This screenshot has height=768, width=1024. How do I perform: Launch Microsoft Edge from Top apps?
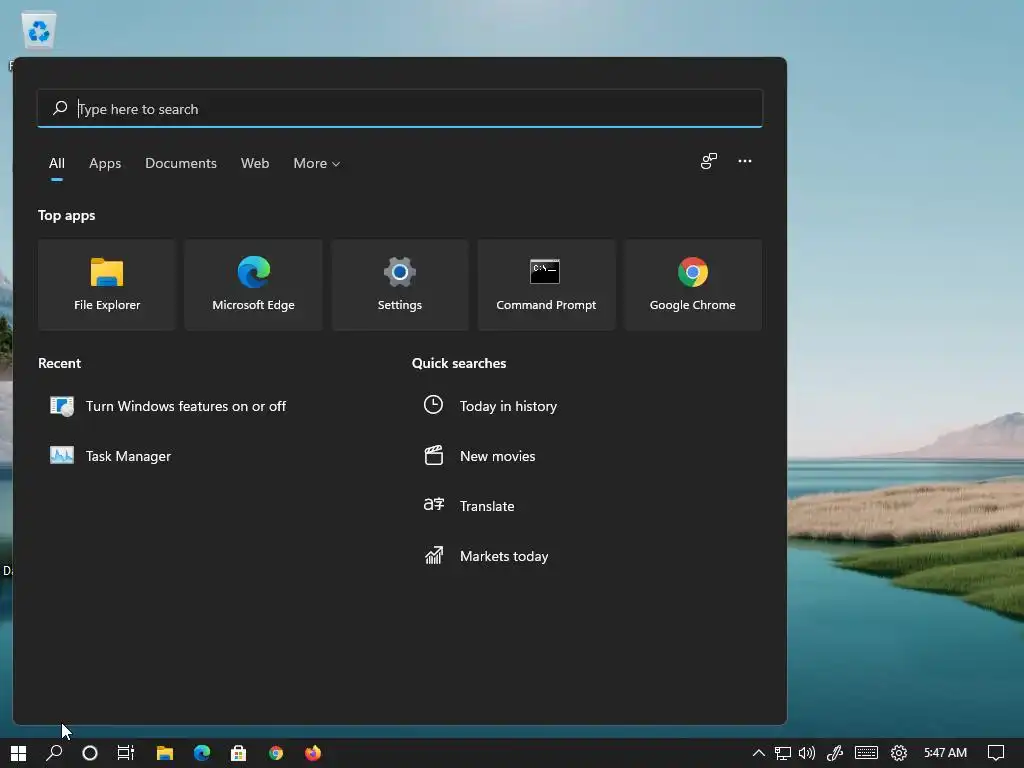[x=253, y=285]
